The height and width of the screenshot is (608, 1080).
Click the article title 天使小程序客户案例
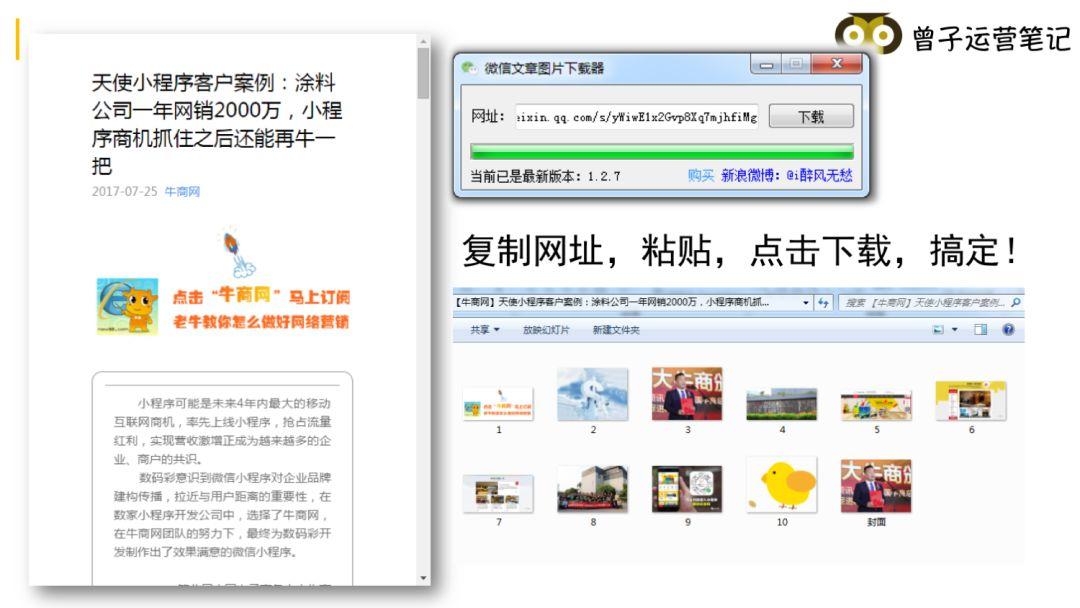pos(216,124)
